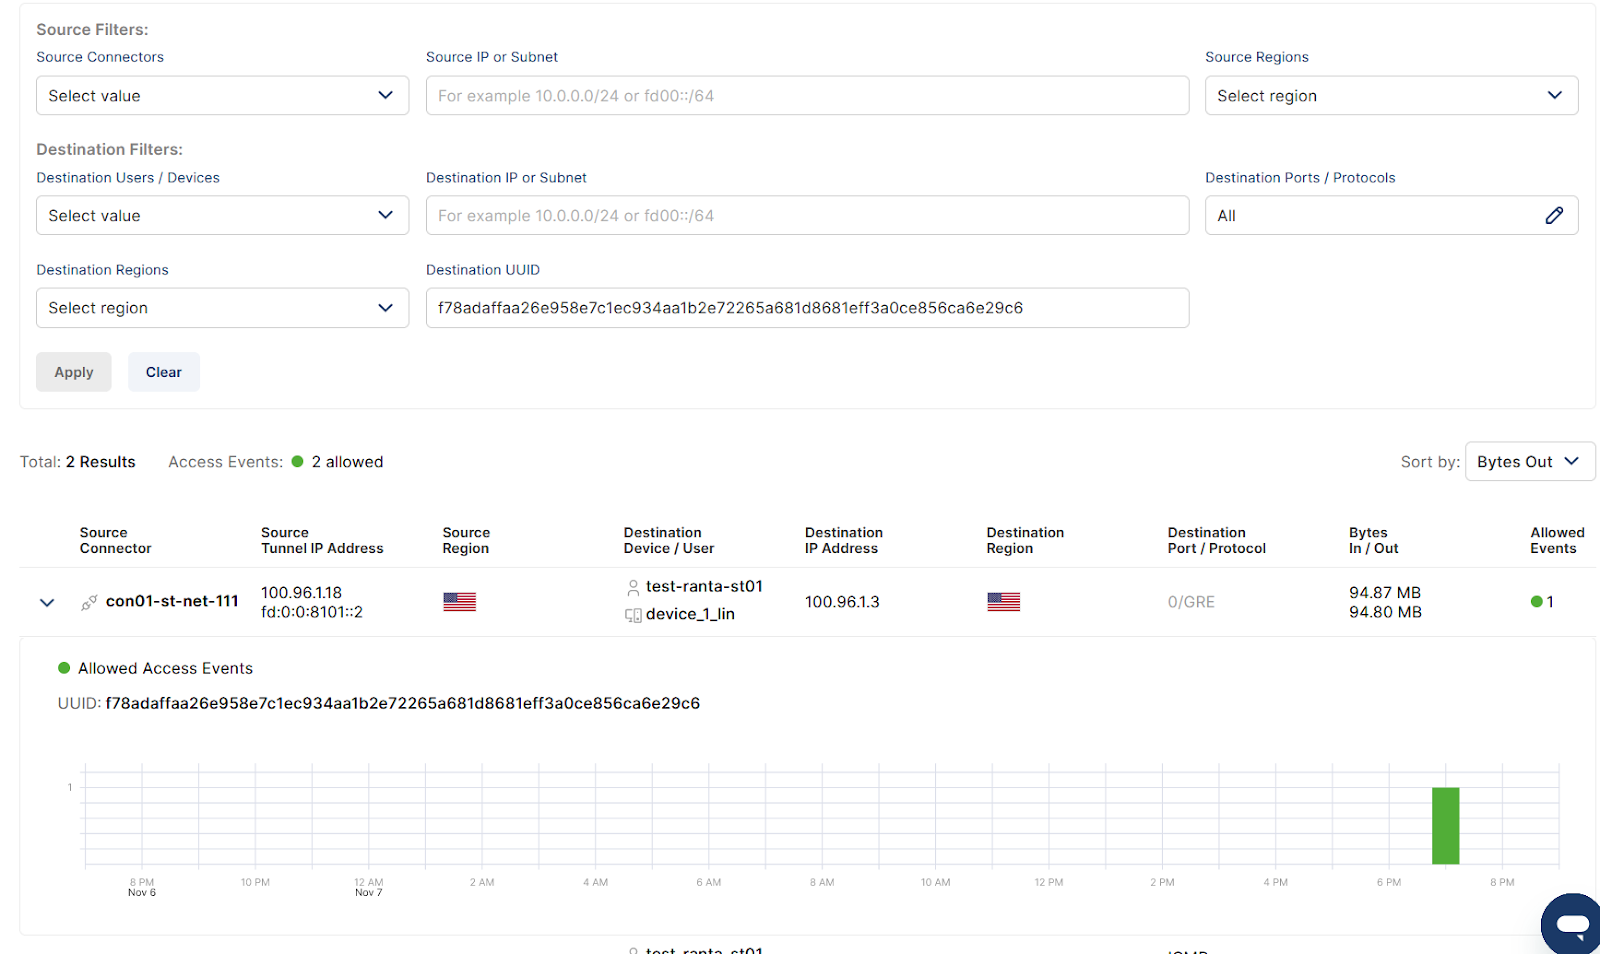Click the Destination IP or Subnet field
1600x954 pixels.
pyautogui.click(x=806, y=216)
